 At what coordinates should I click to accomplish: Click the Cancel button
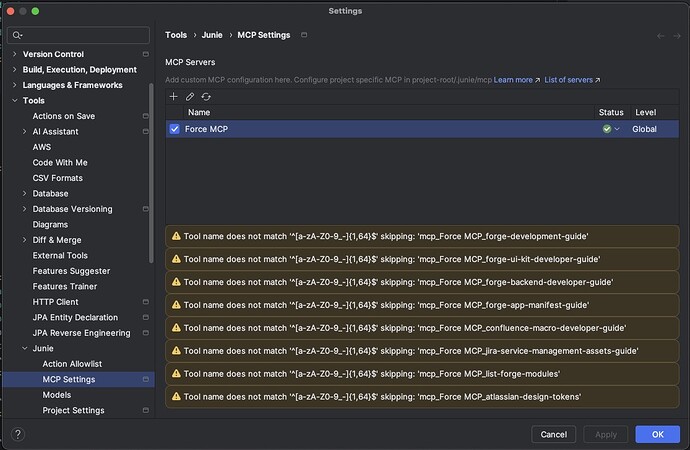[x=553, y=434]
